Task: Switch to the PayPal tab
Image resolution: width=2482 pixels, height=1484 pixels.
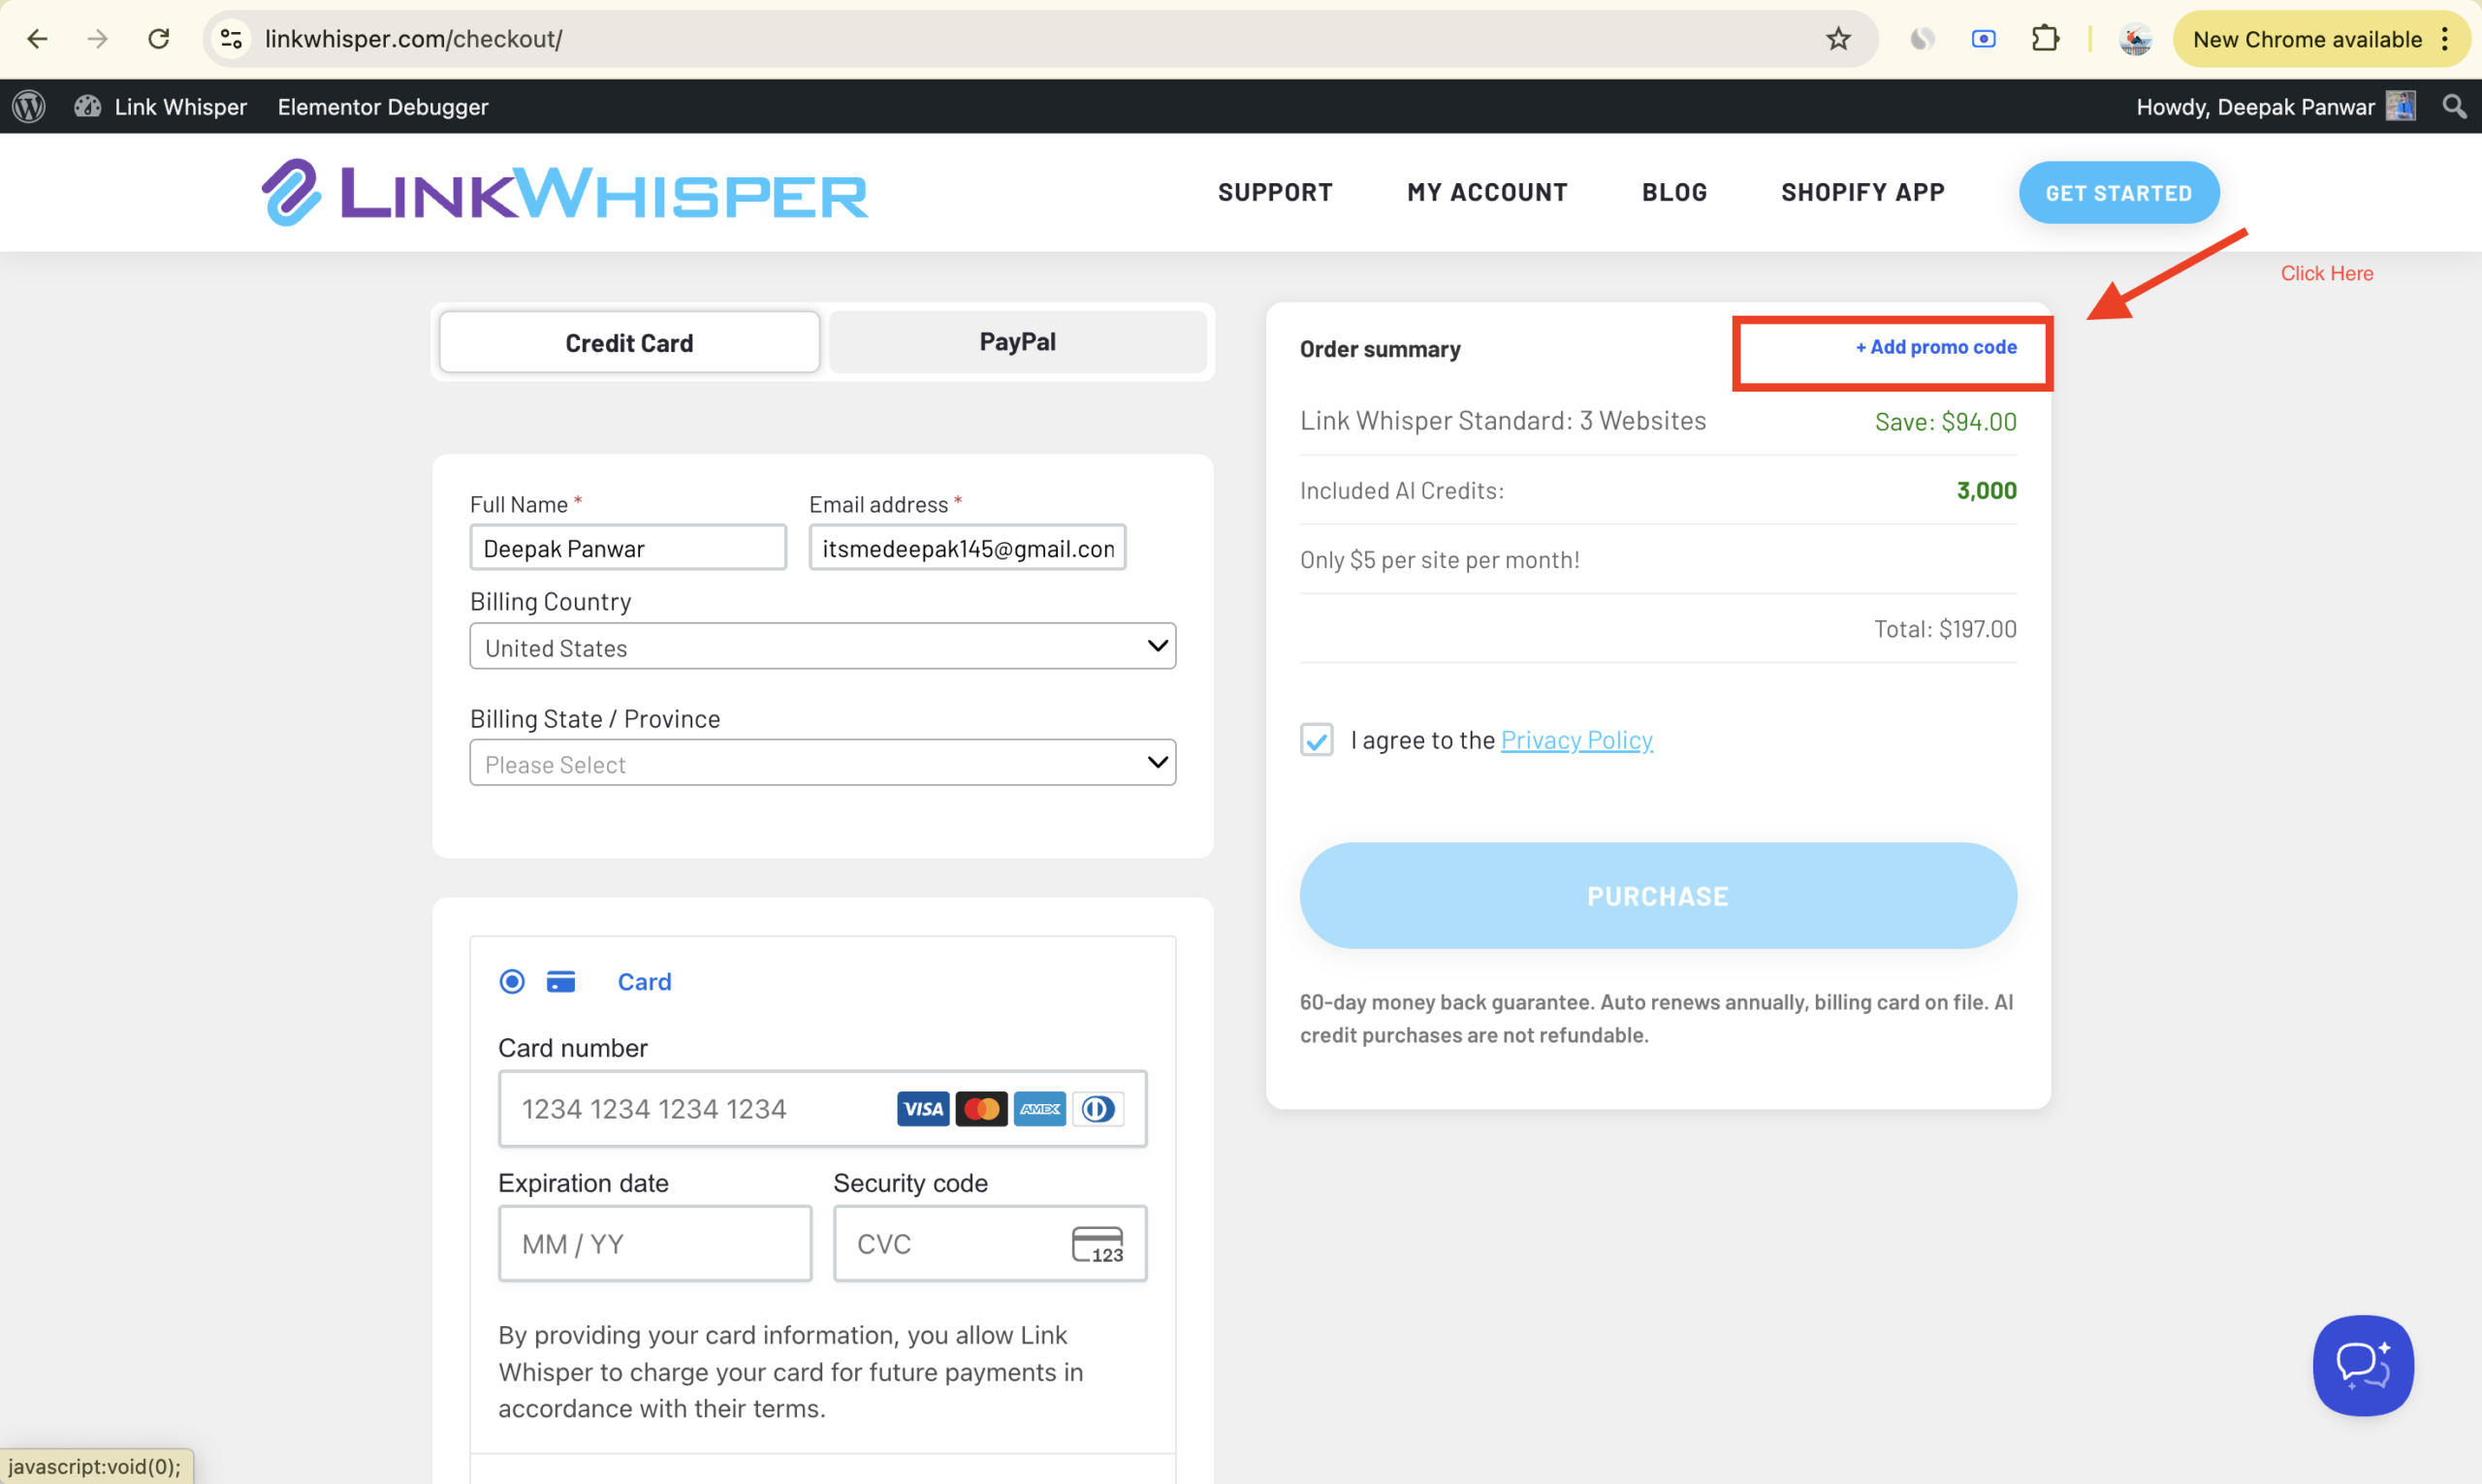Action: (x=1017, y=342)
